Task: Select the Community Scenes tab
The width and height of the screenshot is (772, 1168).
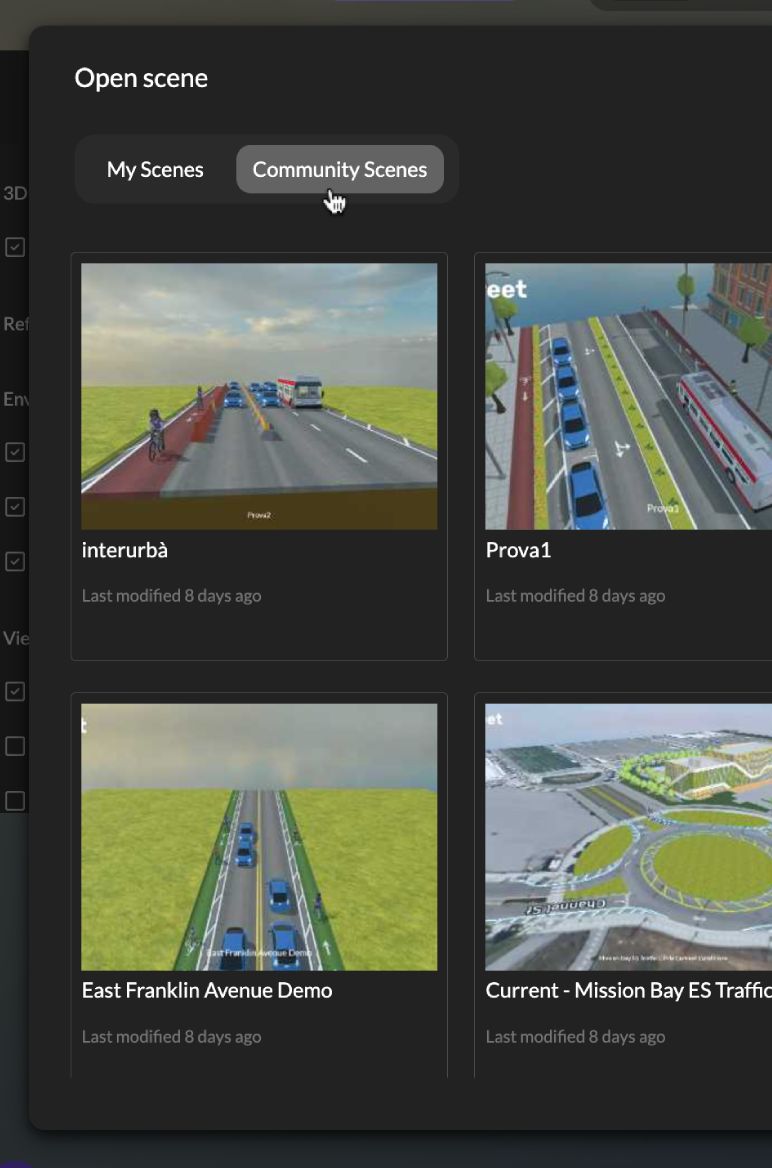Action: click(339, 170)
